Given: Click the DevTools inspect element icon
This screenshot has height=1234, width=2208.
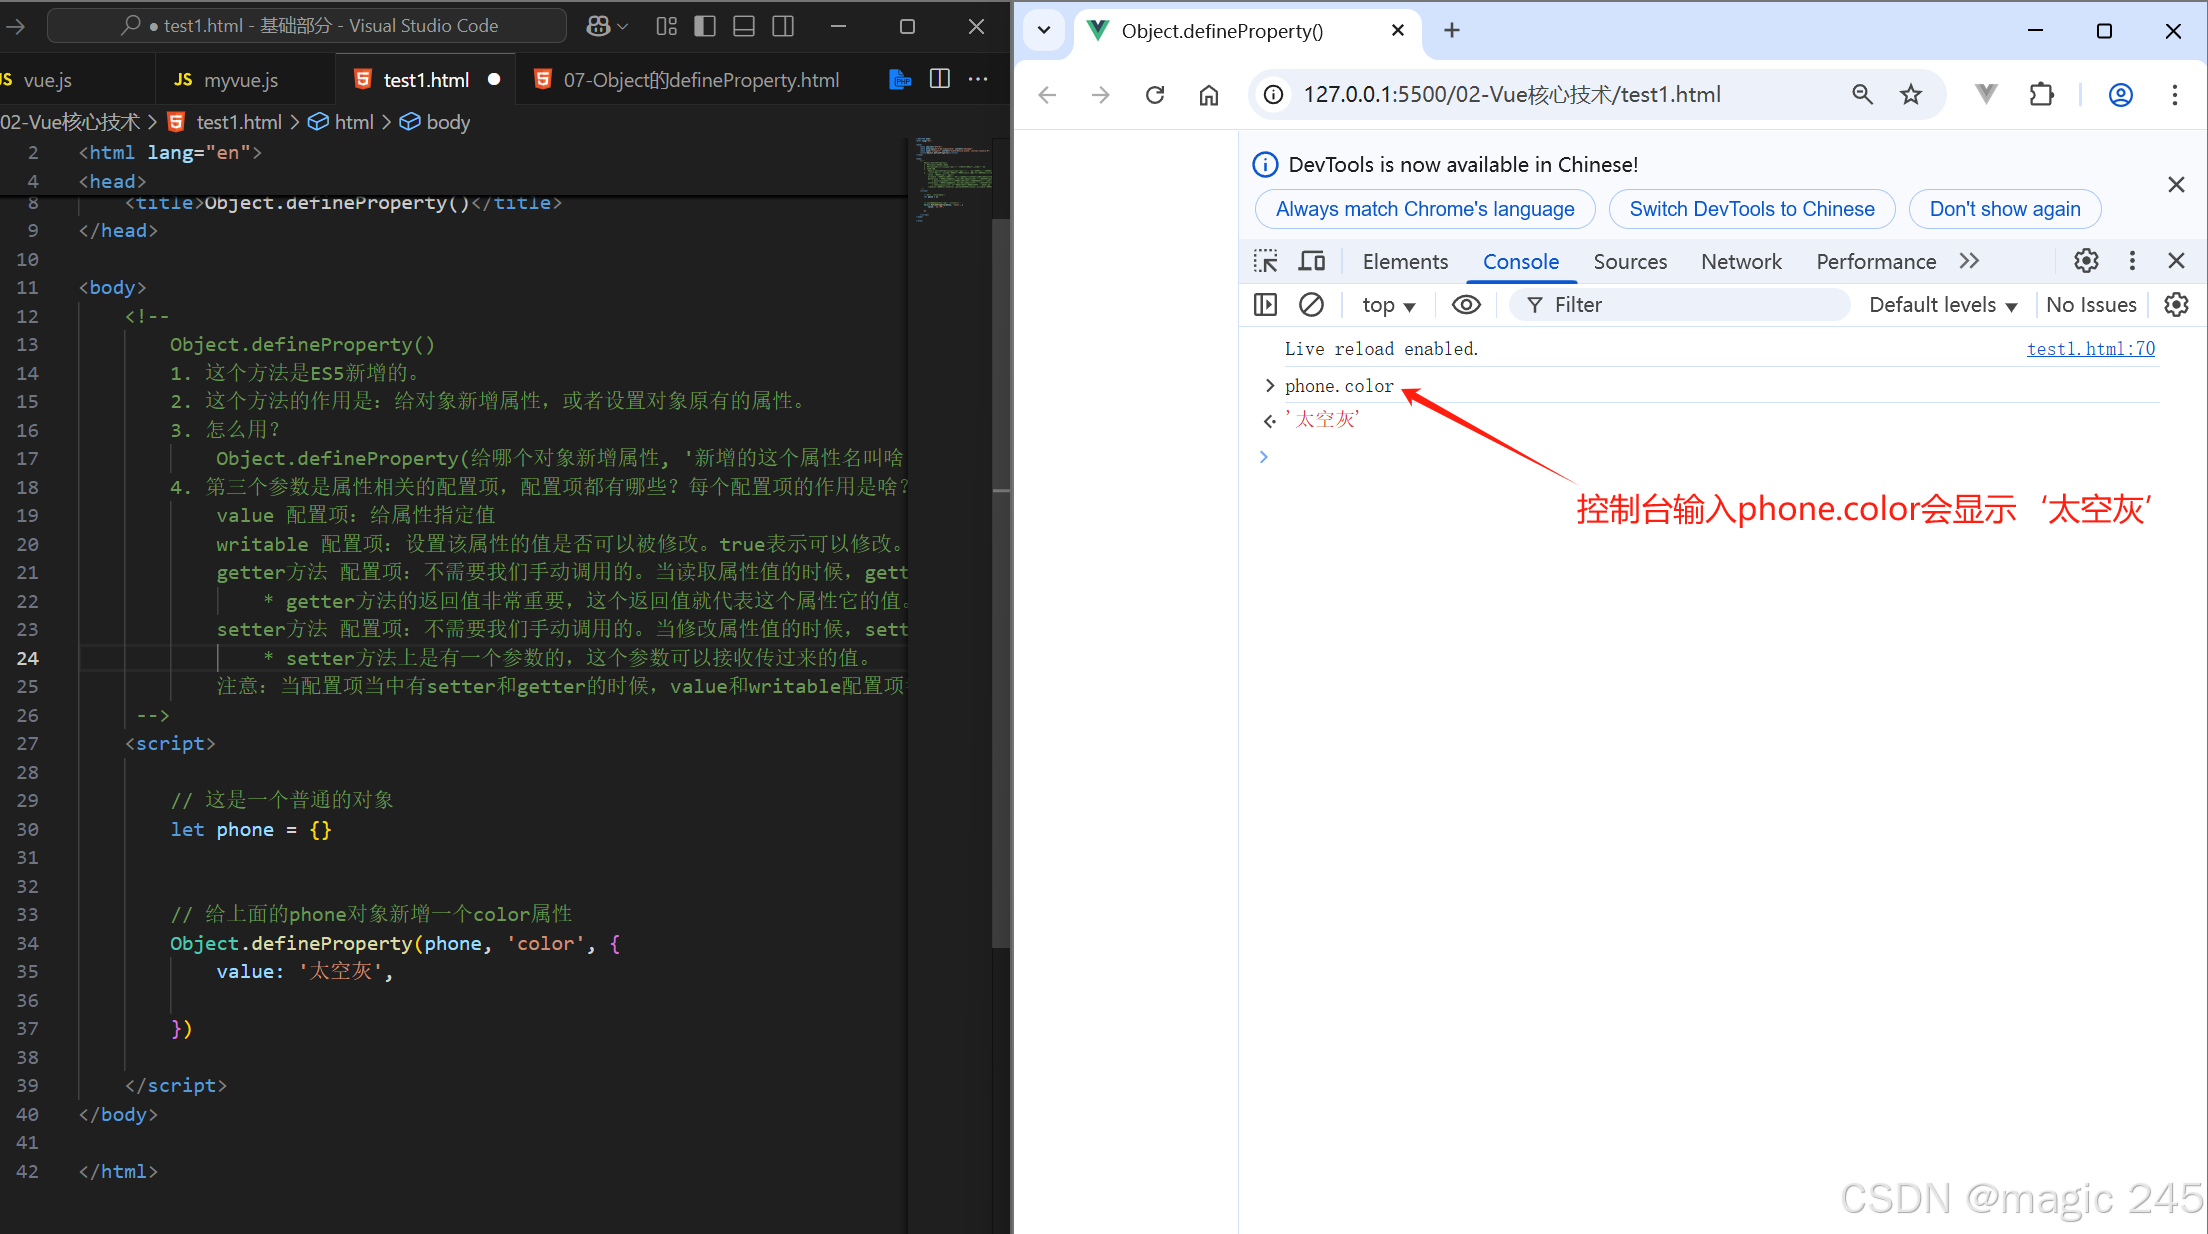Looking at the screenshot, I should pos(1265,261).
